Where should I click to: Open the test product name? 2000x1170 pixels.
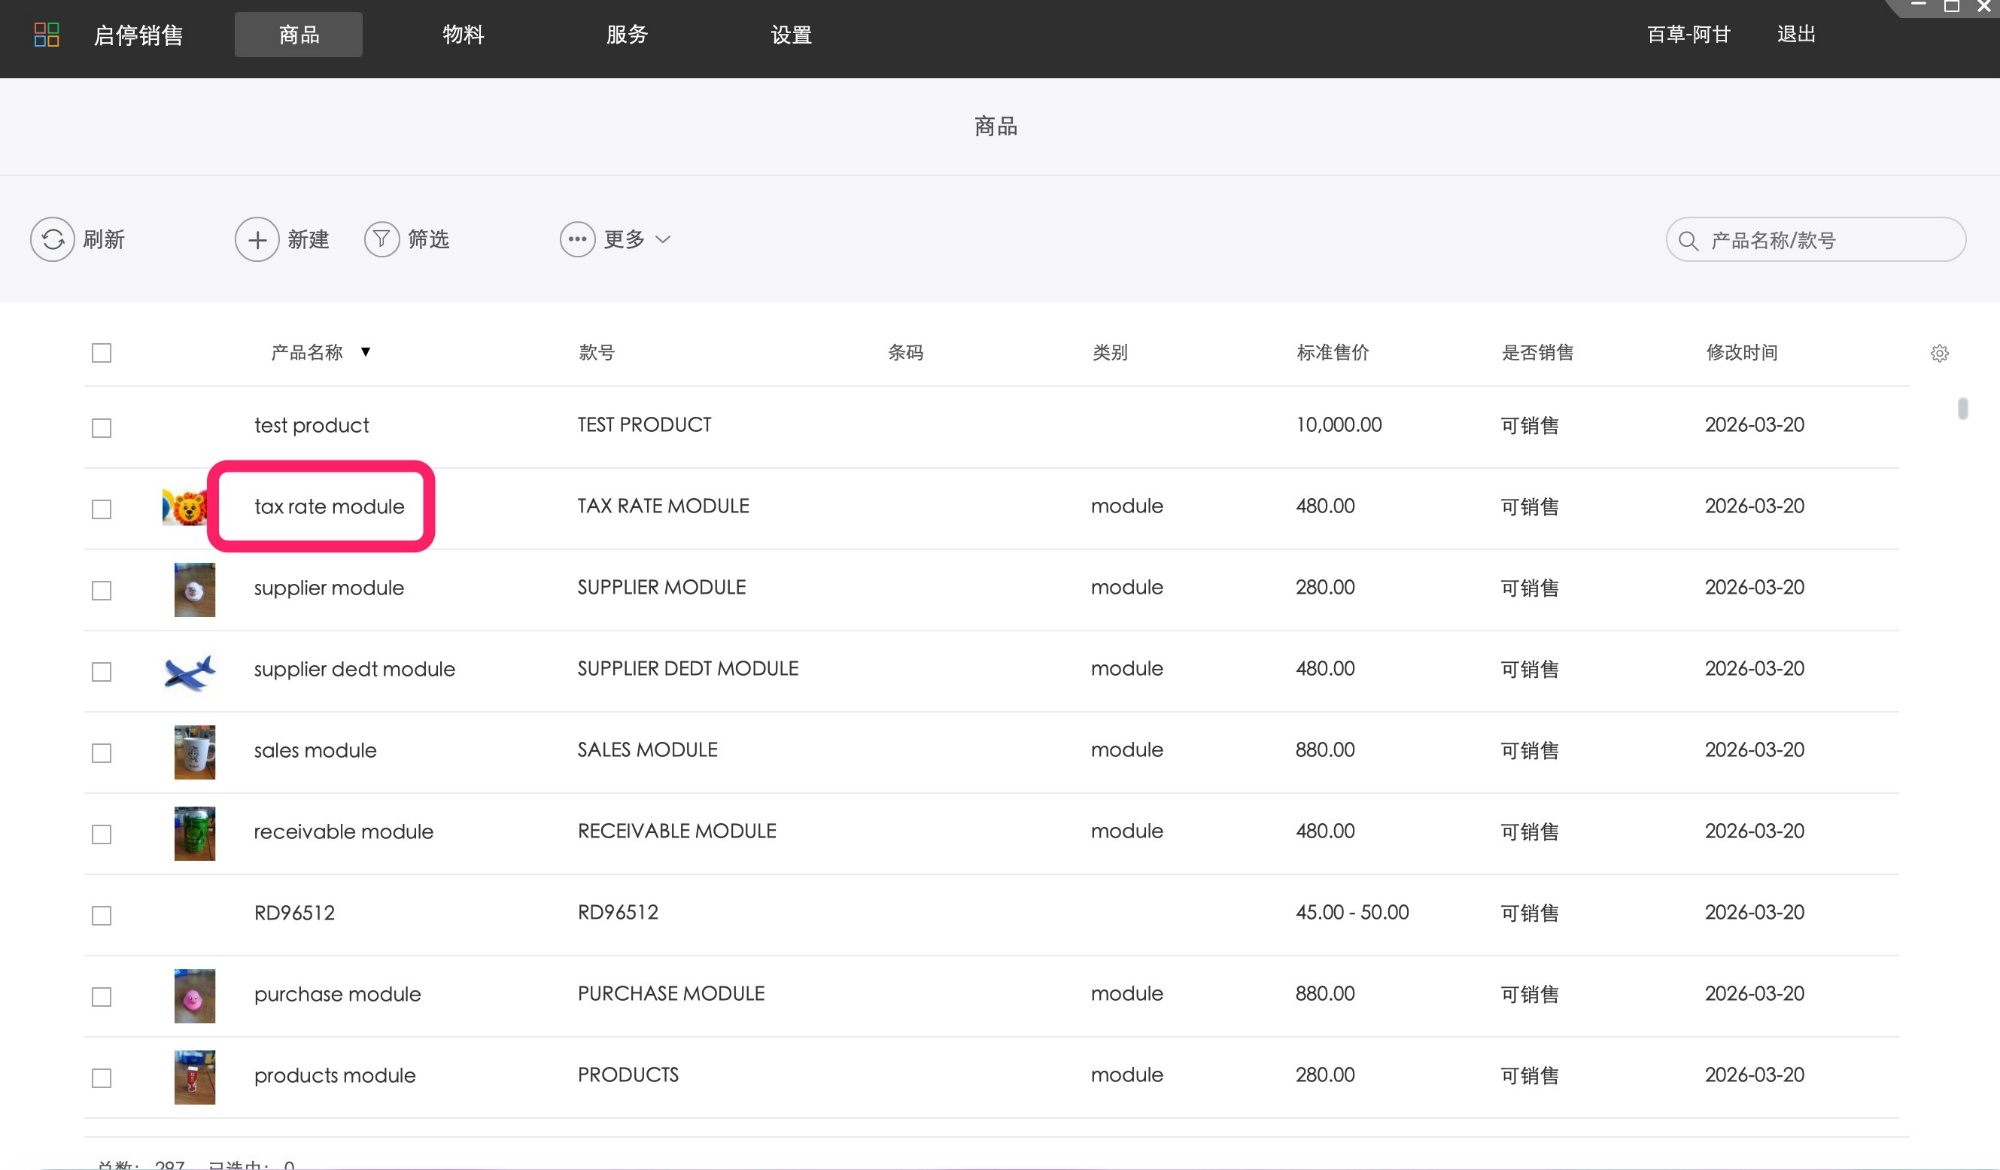311,426
